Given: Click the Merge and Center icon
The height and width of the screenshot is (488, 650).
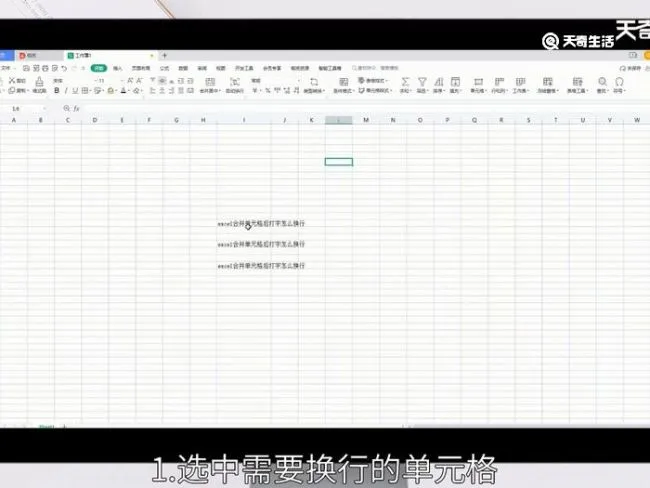Looking at the screenshot, I should 210,84.
